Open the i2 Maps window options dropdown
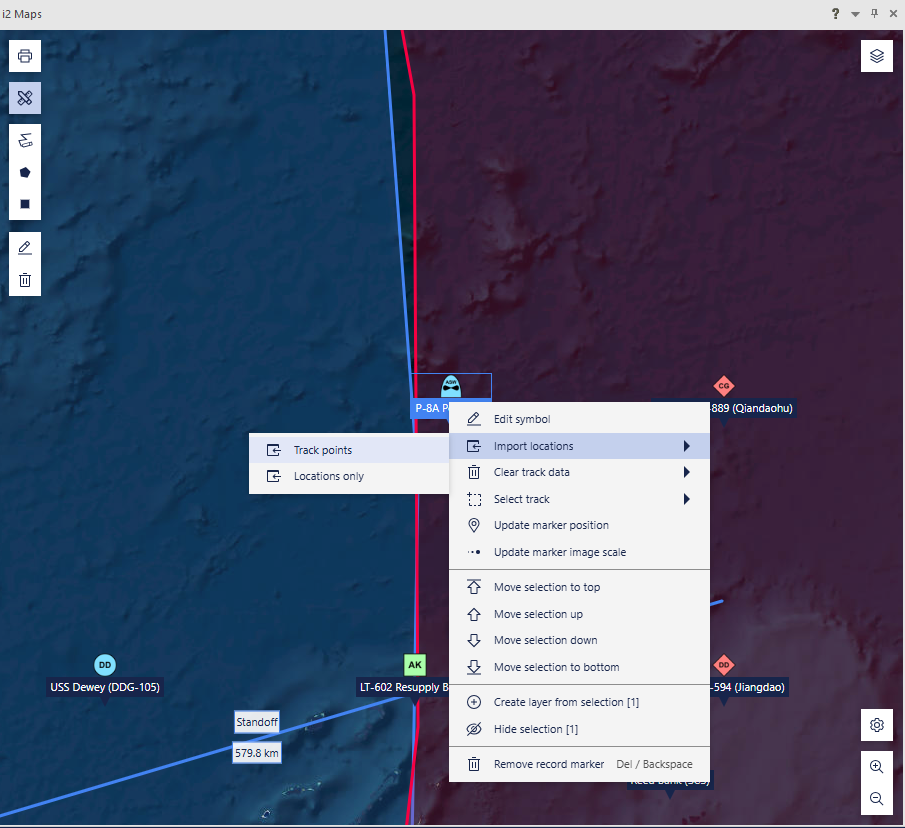The width and height of the screenshot is (905, 828). [x=855, y=14]
